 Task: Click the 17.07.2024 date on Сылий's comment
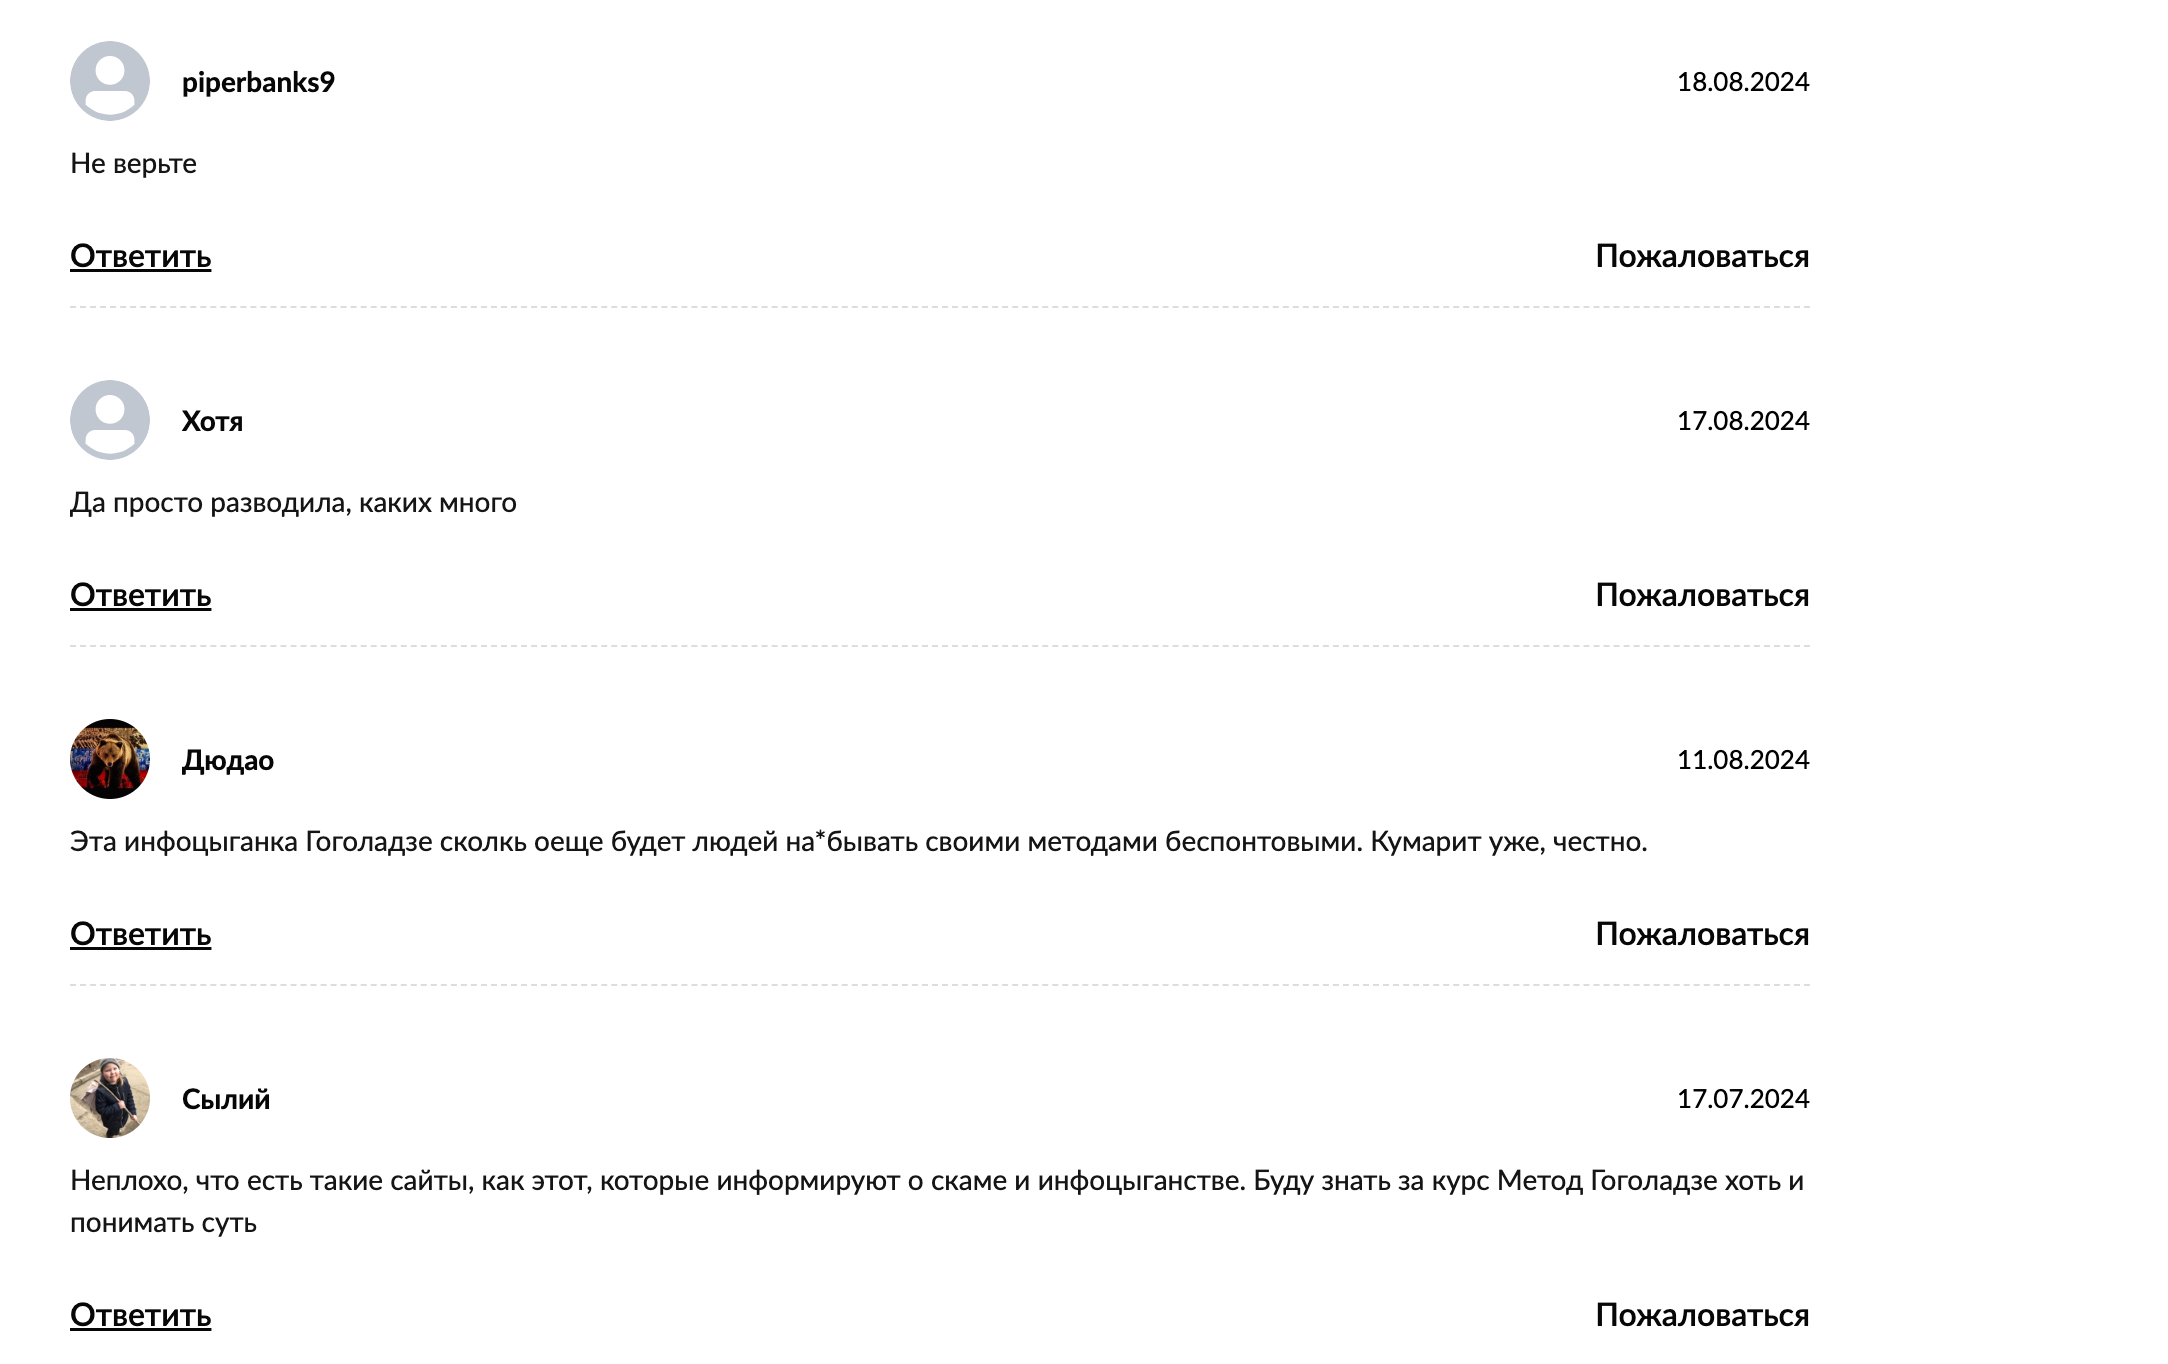pyautogui.click(x=1743, y=1099)
